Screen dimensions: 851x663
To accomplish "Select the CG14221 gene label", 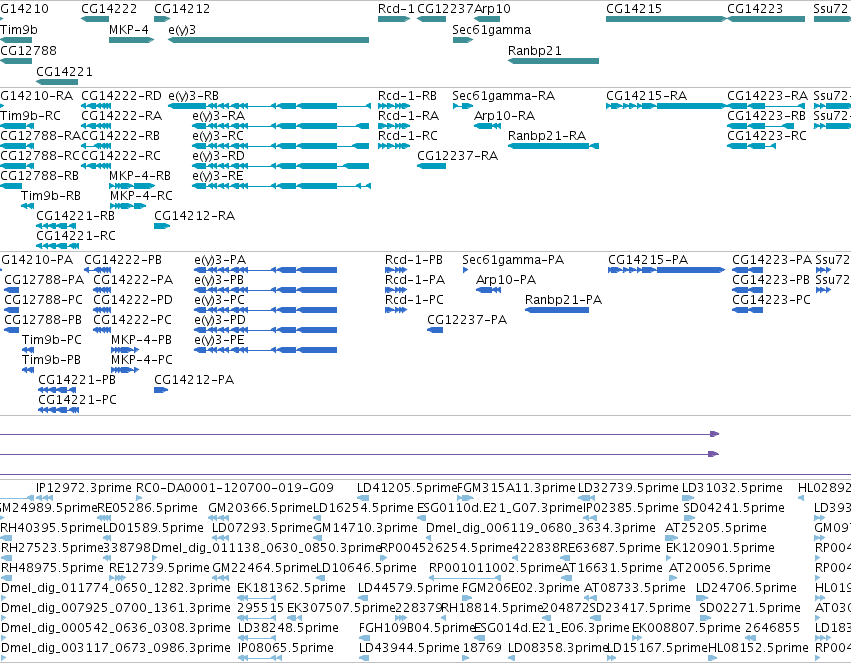I will tap(65, 72).
